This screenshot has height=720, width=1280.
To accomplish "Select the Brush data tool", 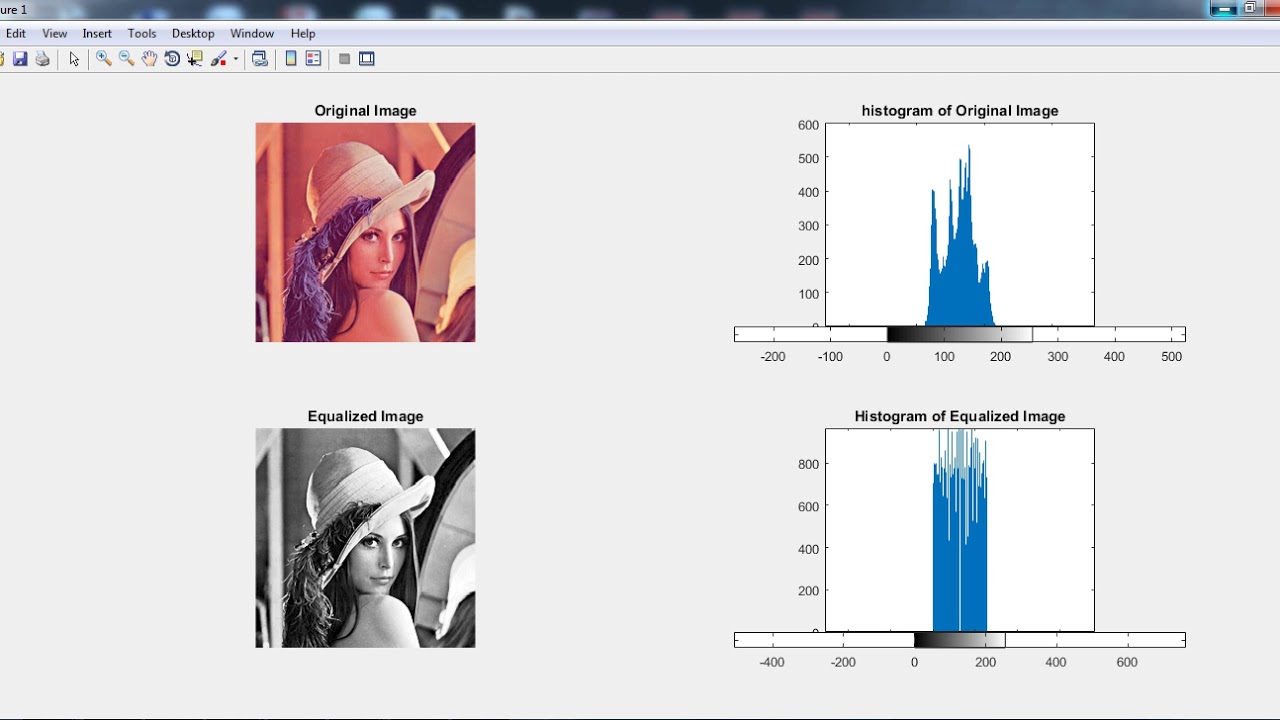I will click(218, 59).
